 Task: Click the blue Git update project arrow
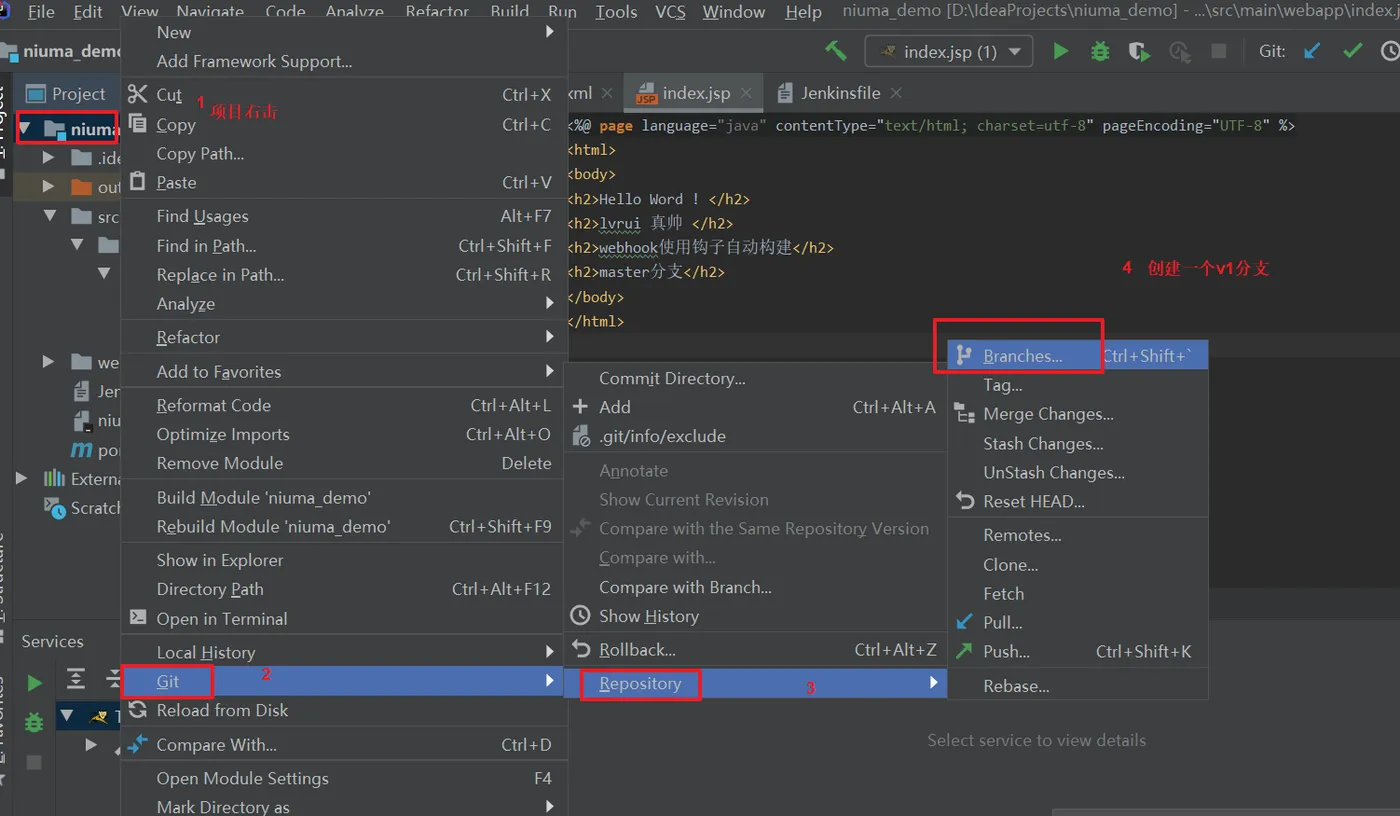(x=1313, y=51)
